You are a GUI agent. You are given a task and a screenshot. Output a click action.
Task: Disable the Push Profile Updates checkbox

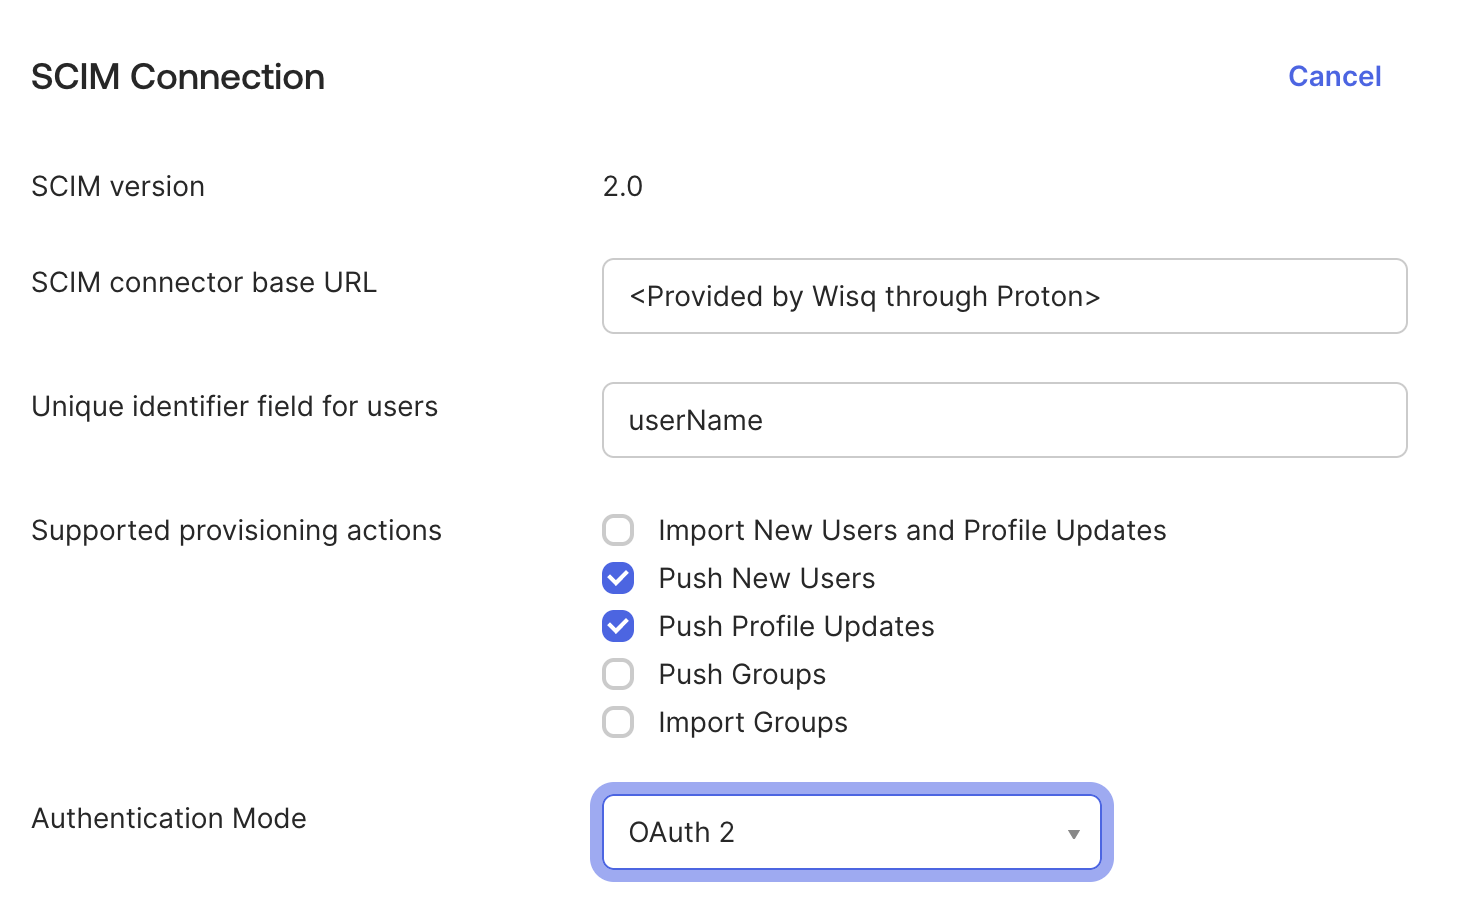618,626
